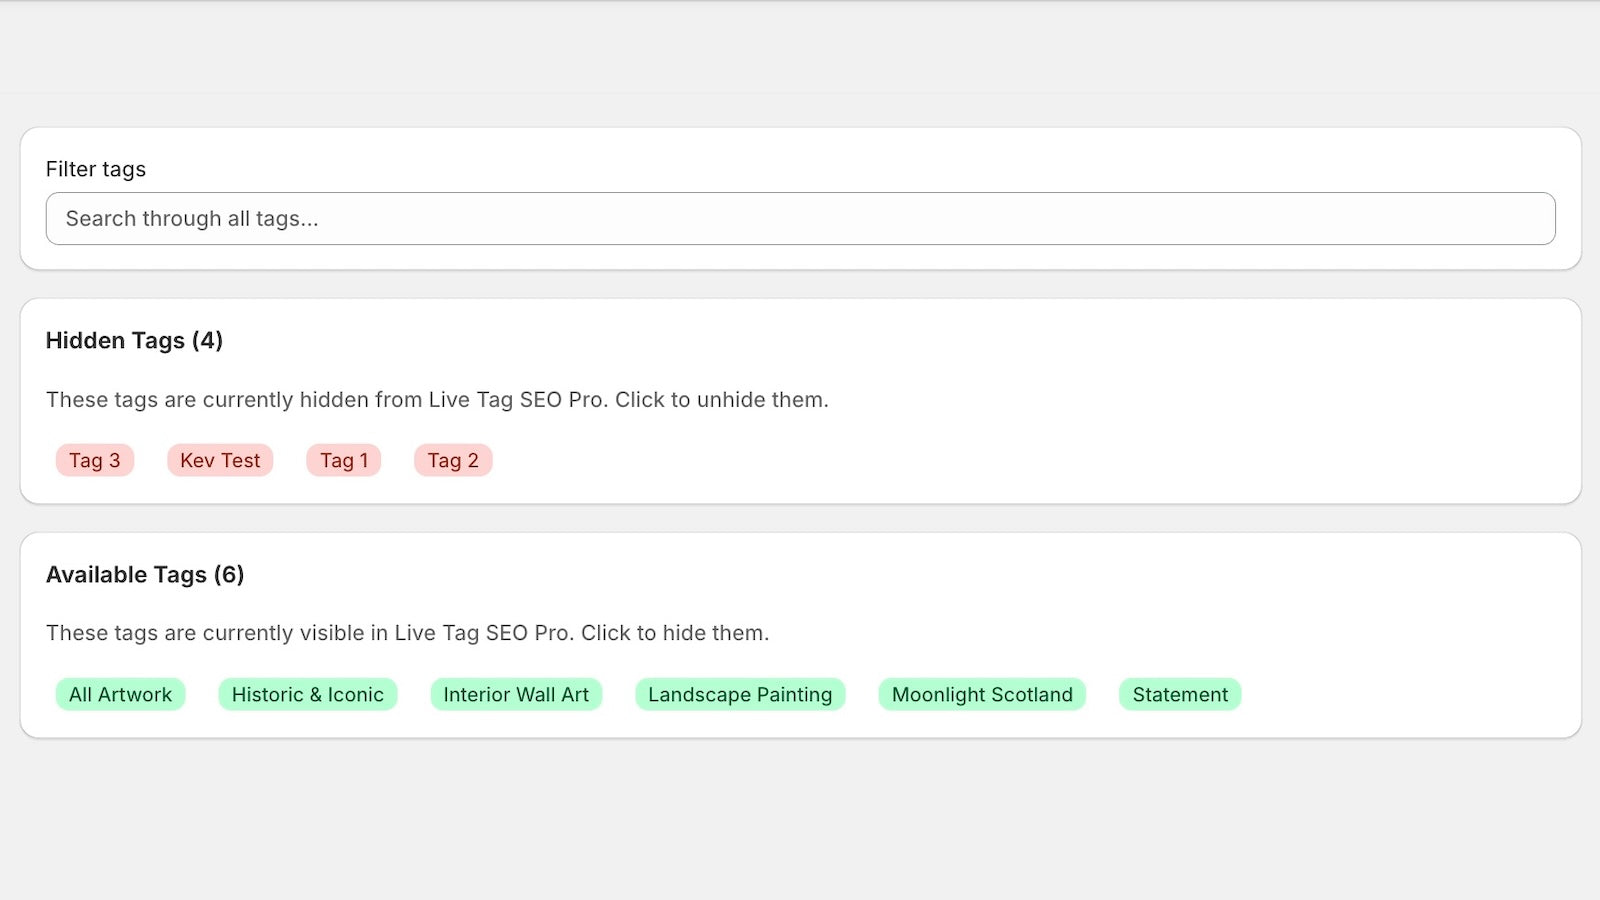Hide the 'Moonlight Scotland' tag
Viewport: 1600px width, 900px height.
pos(982,694)
